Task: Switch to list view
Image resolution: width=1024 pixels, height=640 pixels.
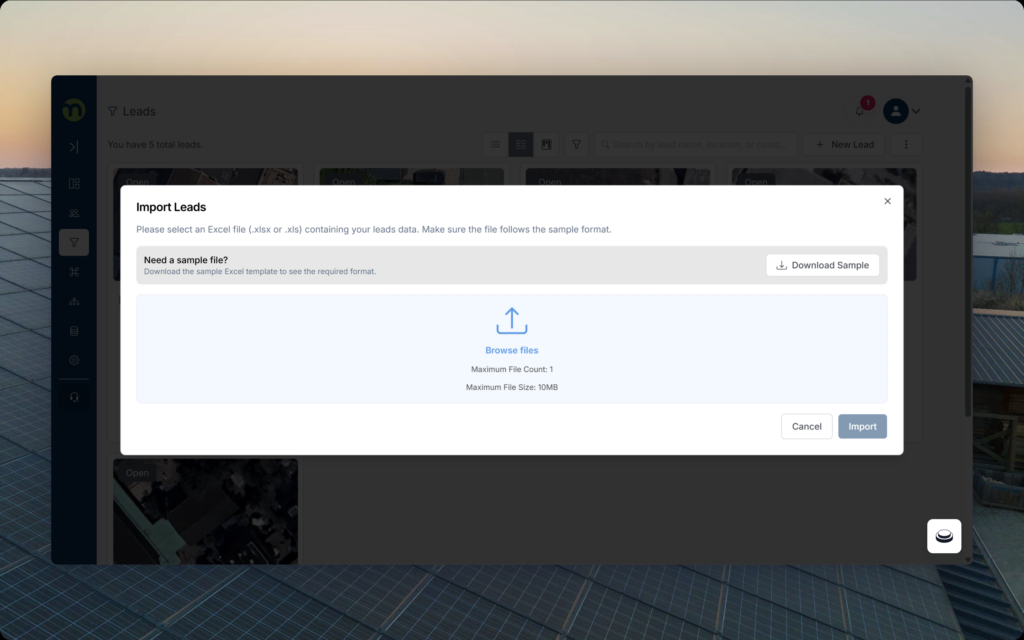Action: point(495,145)
